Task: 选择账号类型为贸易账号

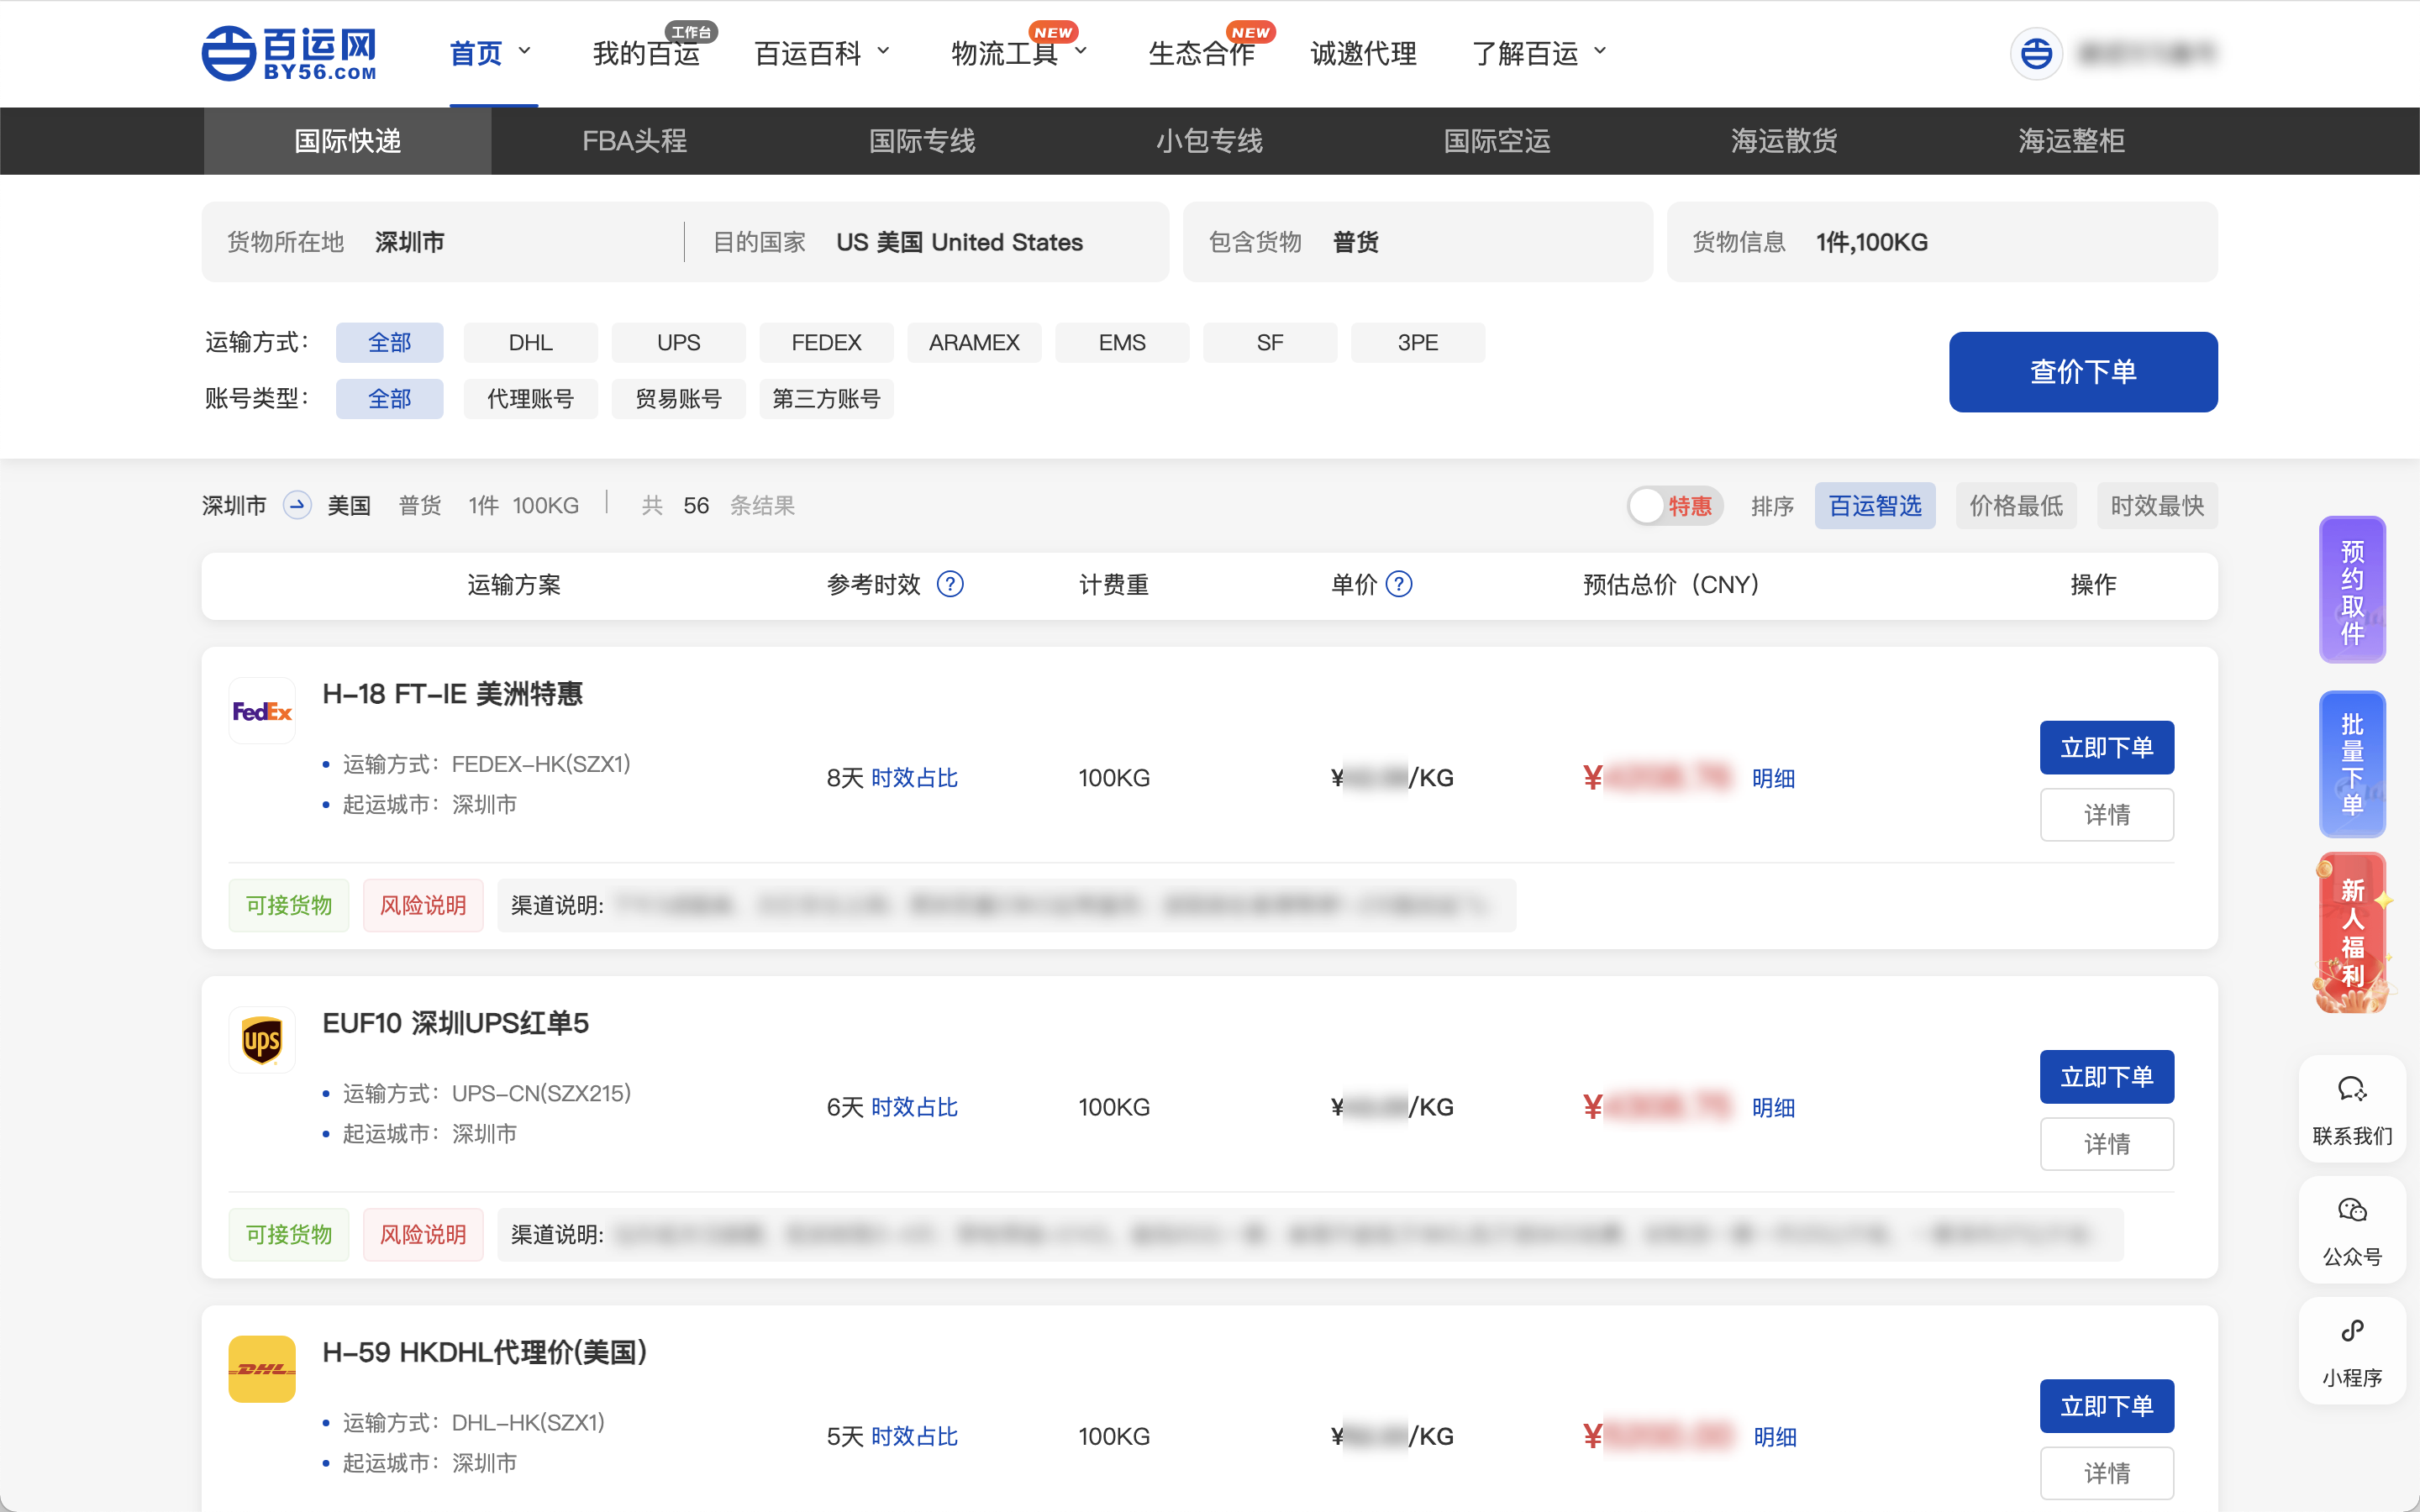Action: point(678,398)
